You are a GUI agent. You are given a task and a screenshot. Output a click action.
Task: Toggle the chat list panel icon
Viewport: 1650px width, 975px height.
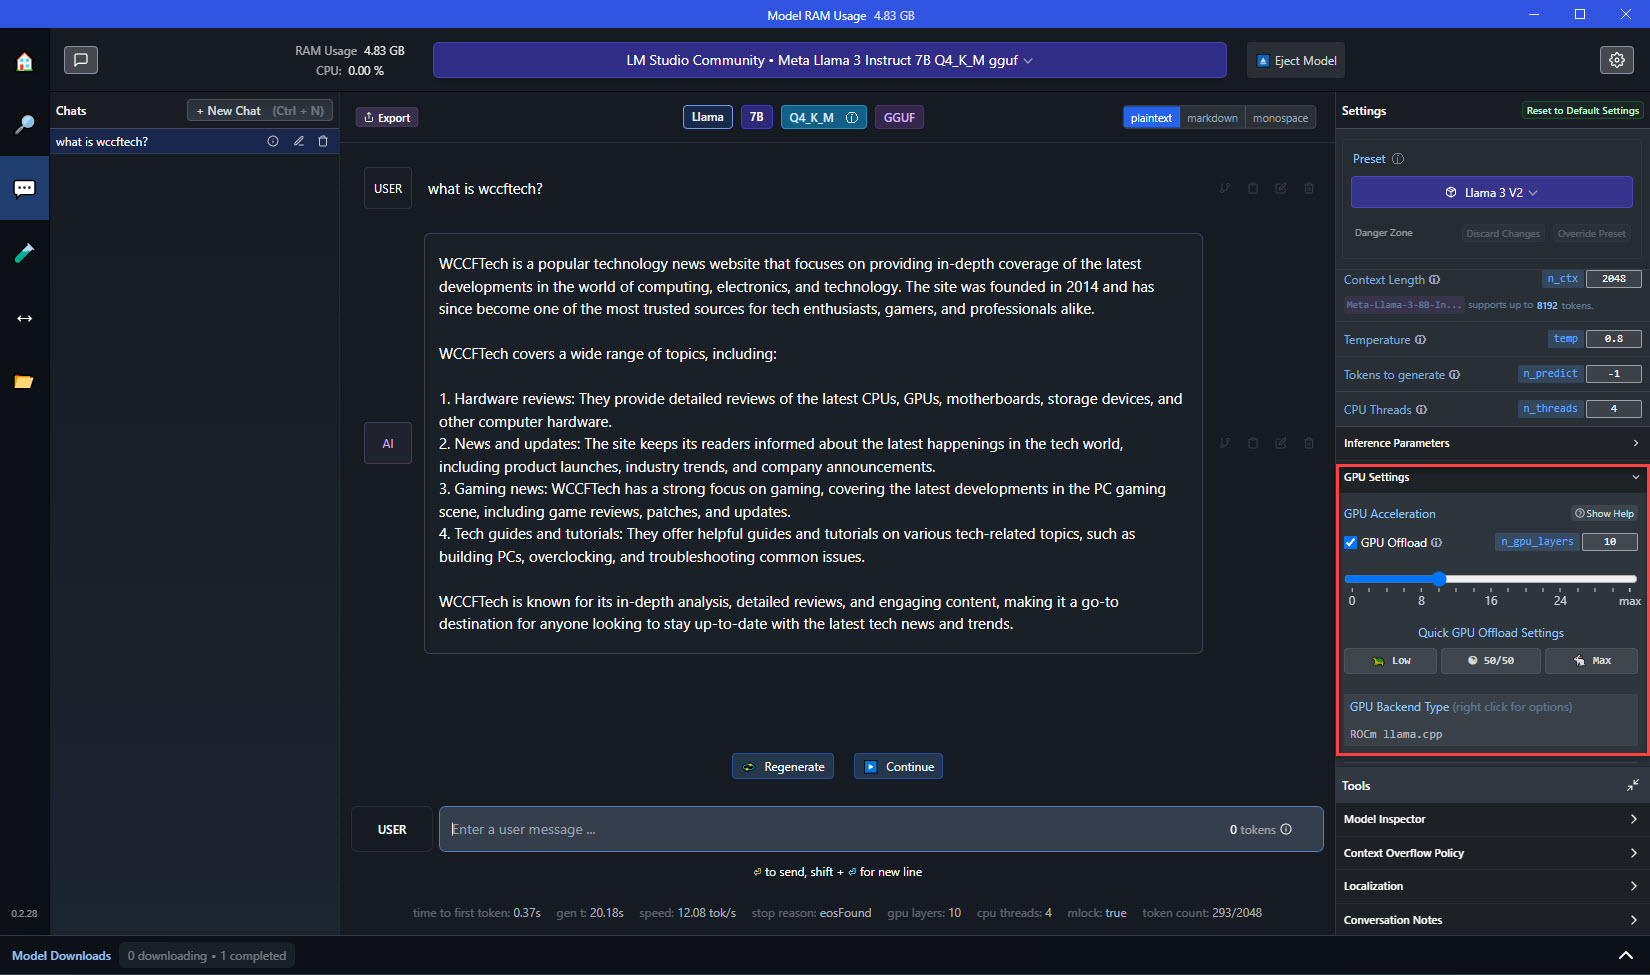pyautogui.click(x=81, y=60)
